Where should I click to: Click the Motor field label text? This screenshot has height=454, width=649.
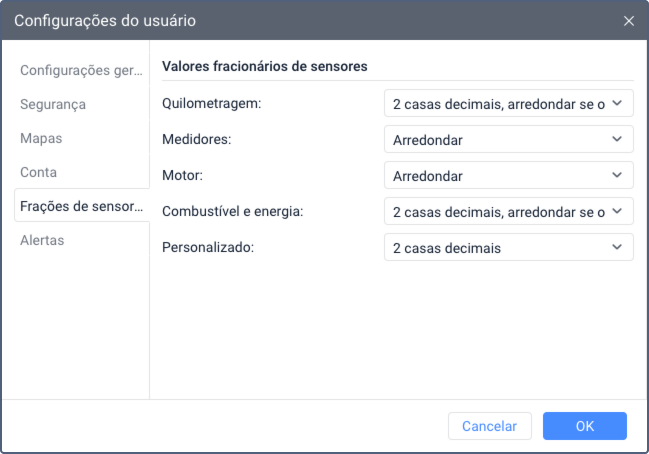tap(182, 175)
